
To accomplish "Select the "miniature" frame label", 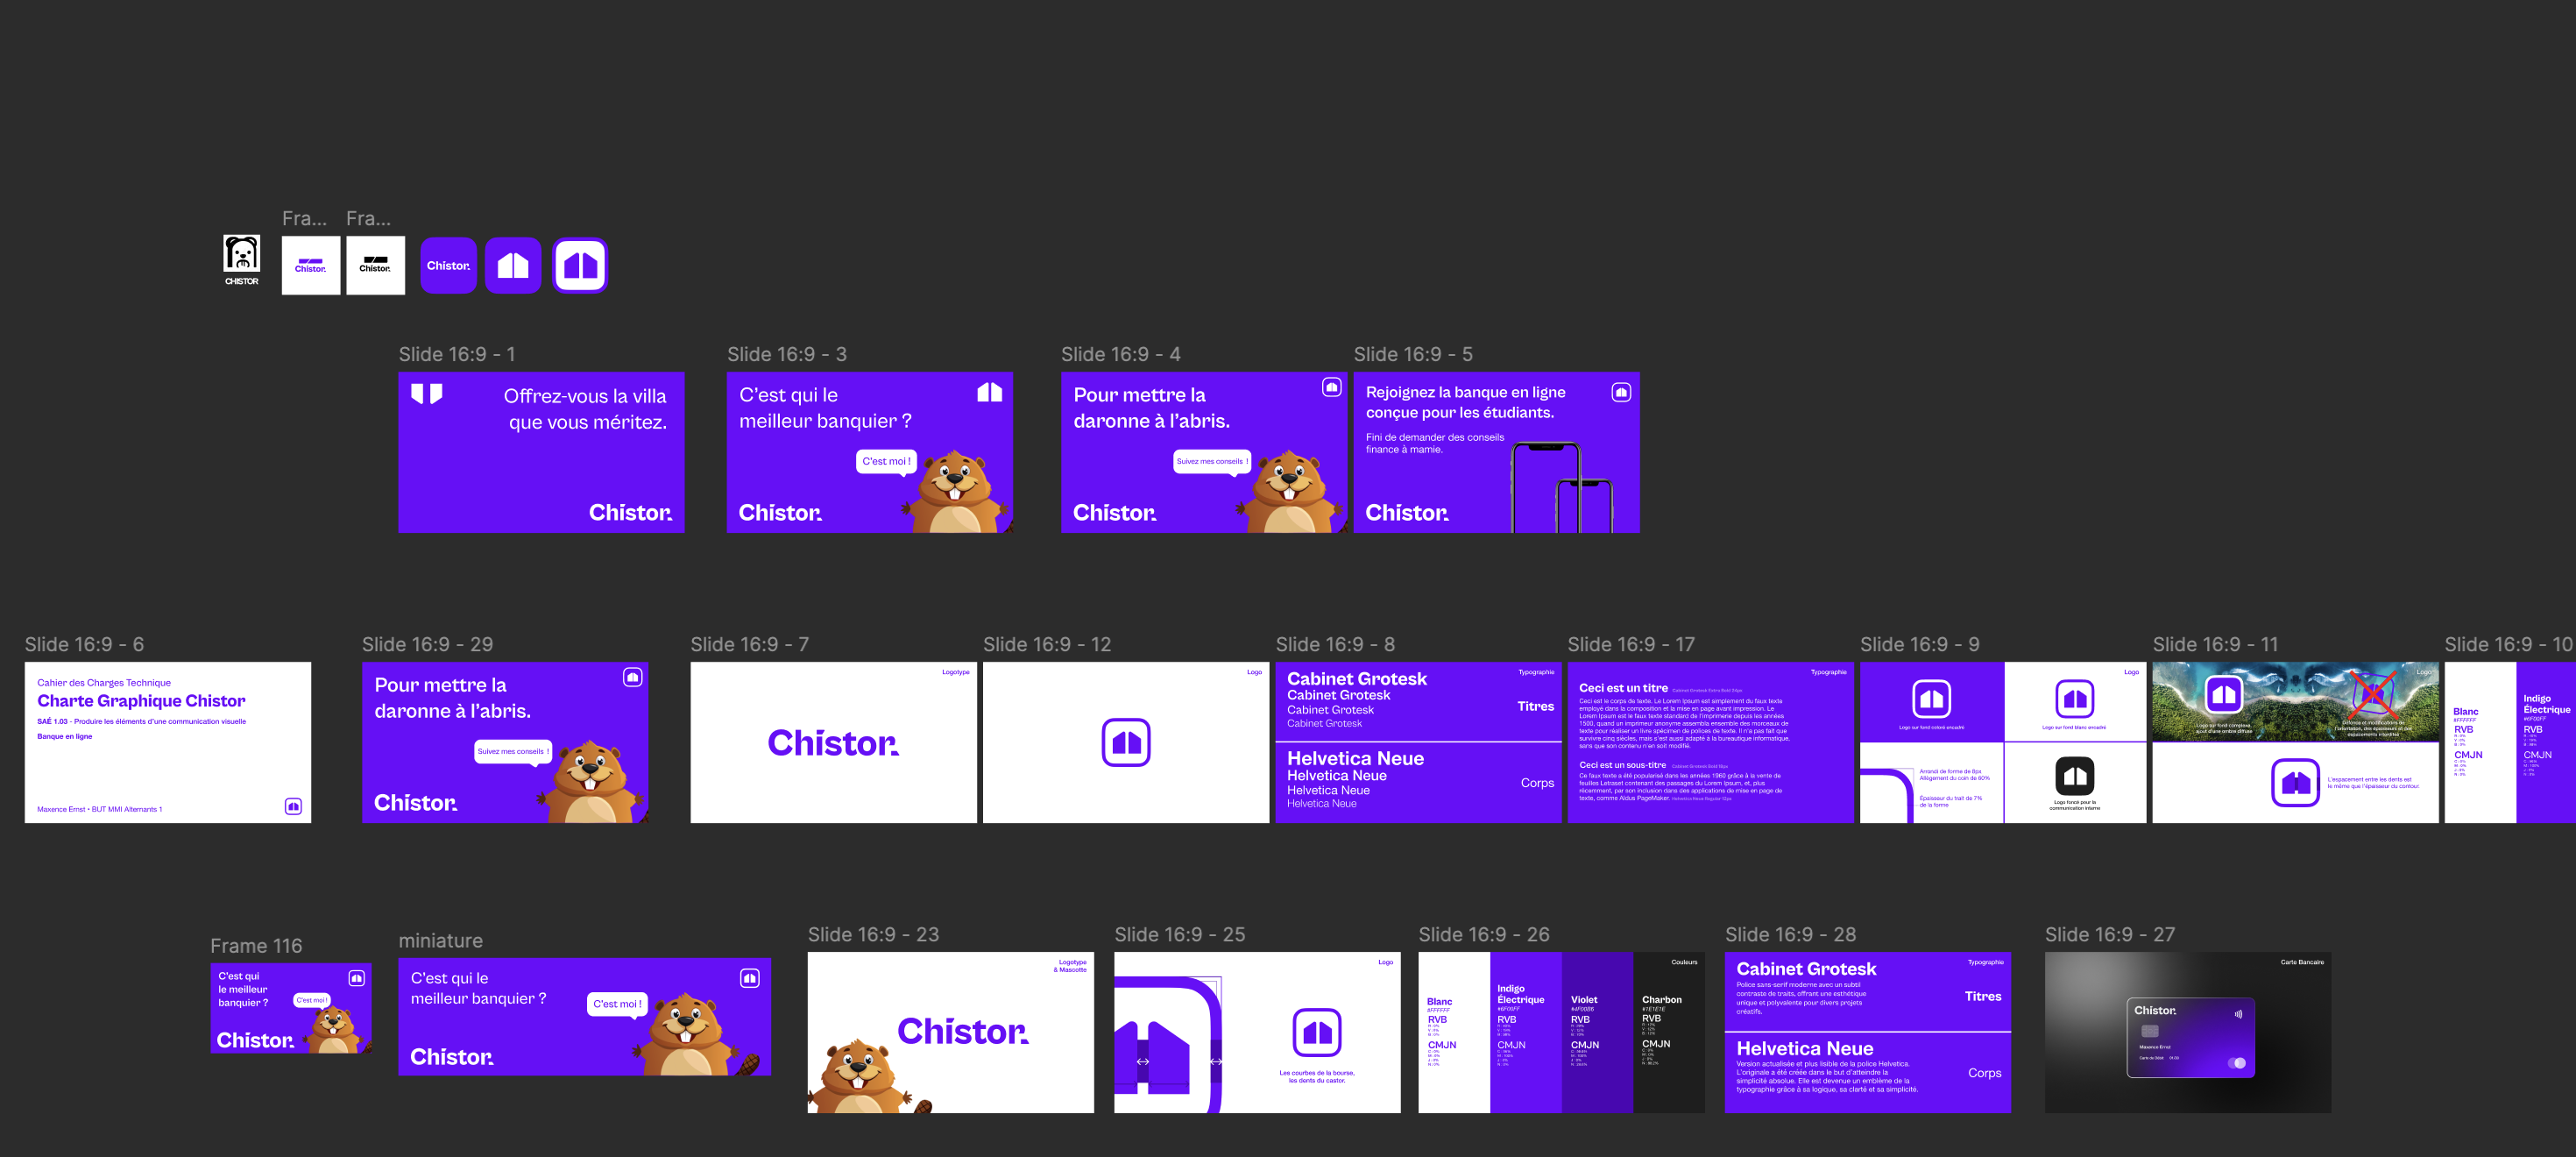I will click(x=440, y=940).
